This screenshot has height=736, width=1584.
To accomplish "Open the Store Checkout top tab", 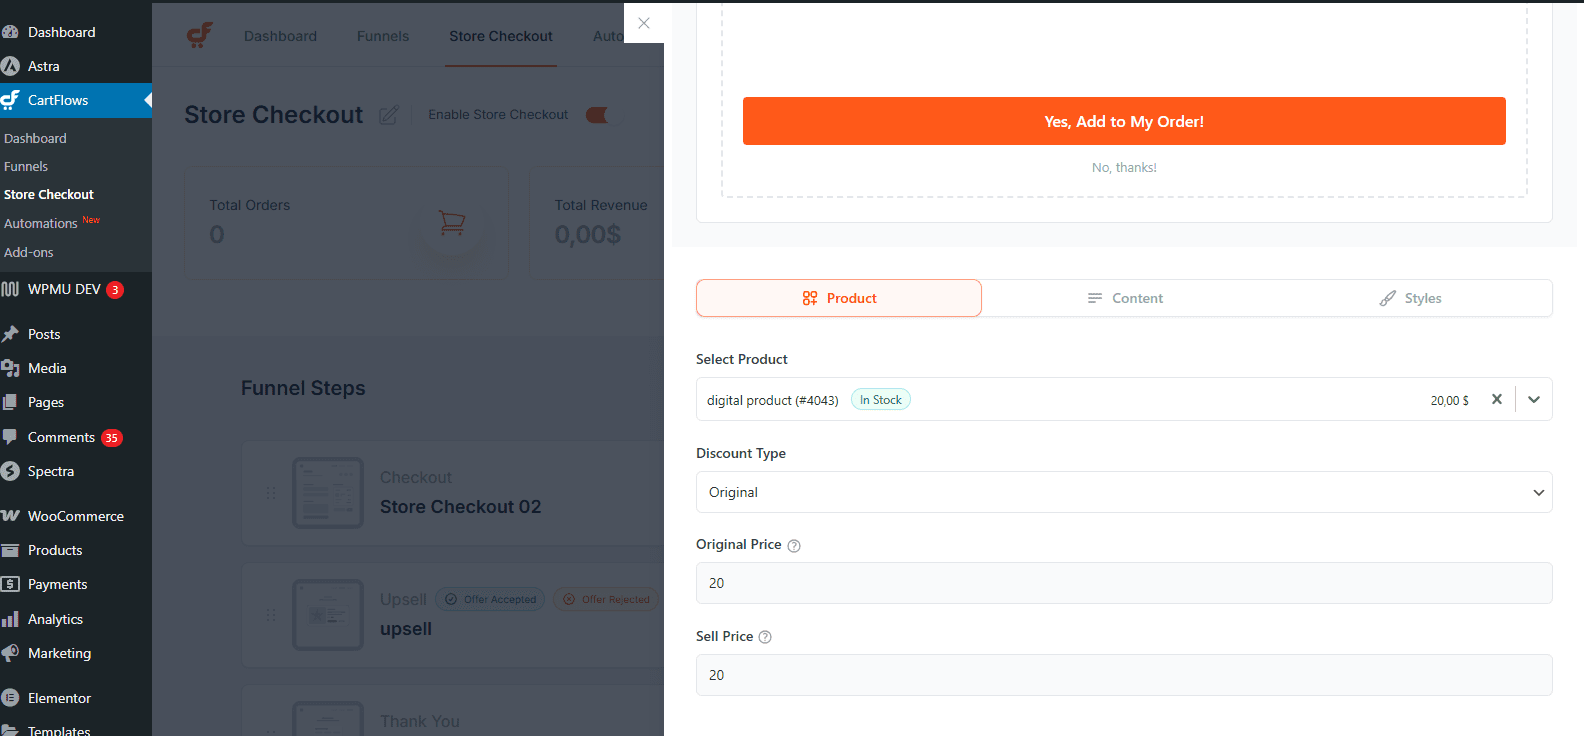I will click(x=501, y=36).
